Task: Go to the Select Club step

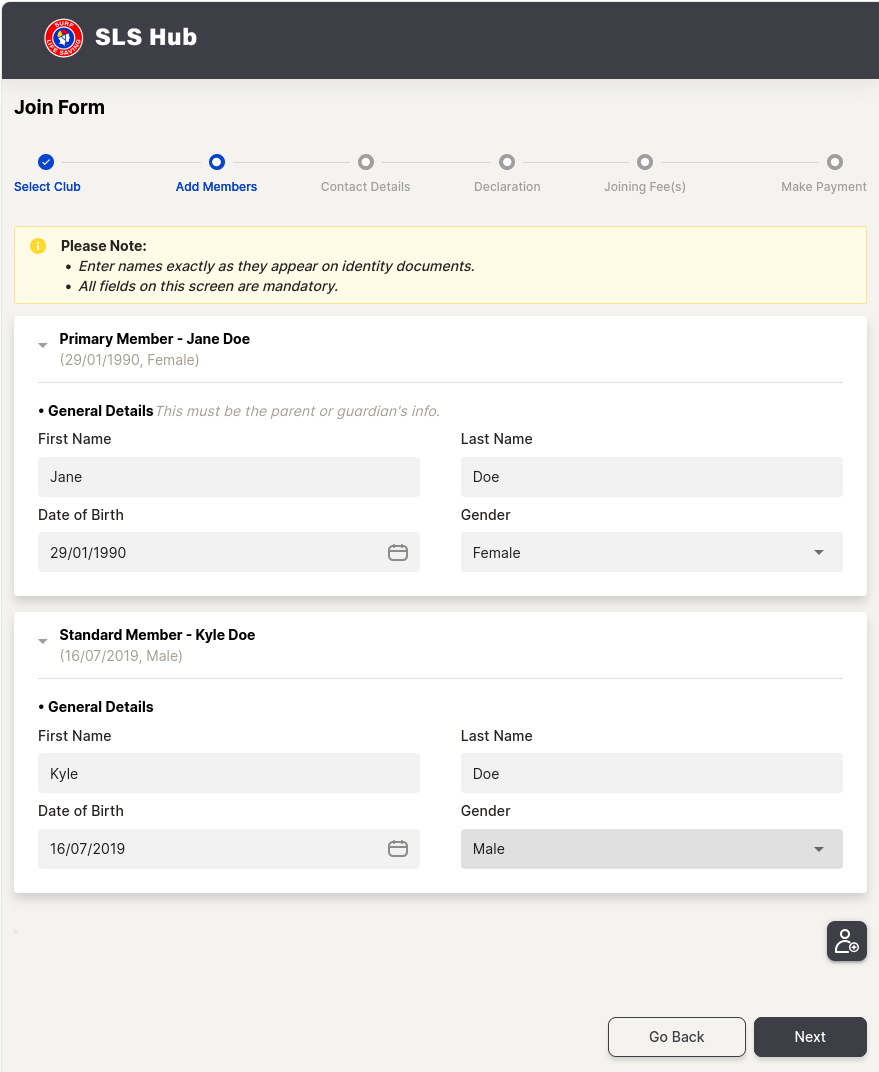Action: [x=46, y=174]
